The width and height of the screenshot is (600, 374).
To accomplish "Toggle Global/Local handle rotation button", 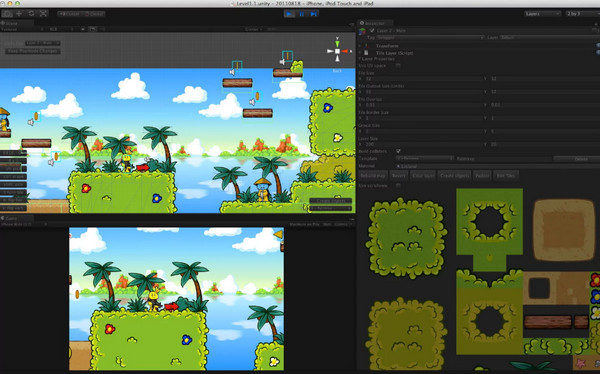I will pyautogui.click(x=93, y=14).
